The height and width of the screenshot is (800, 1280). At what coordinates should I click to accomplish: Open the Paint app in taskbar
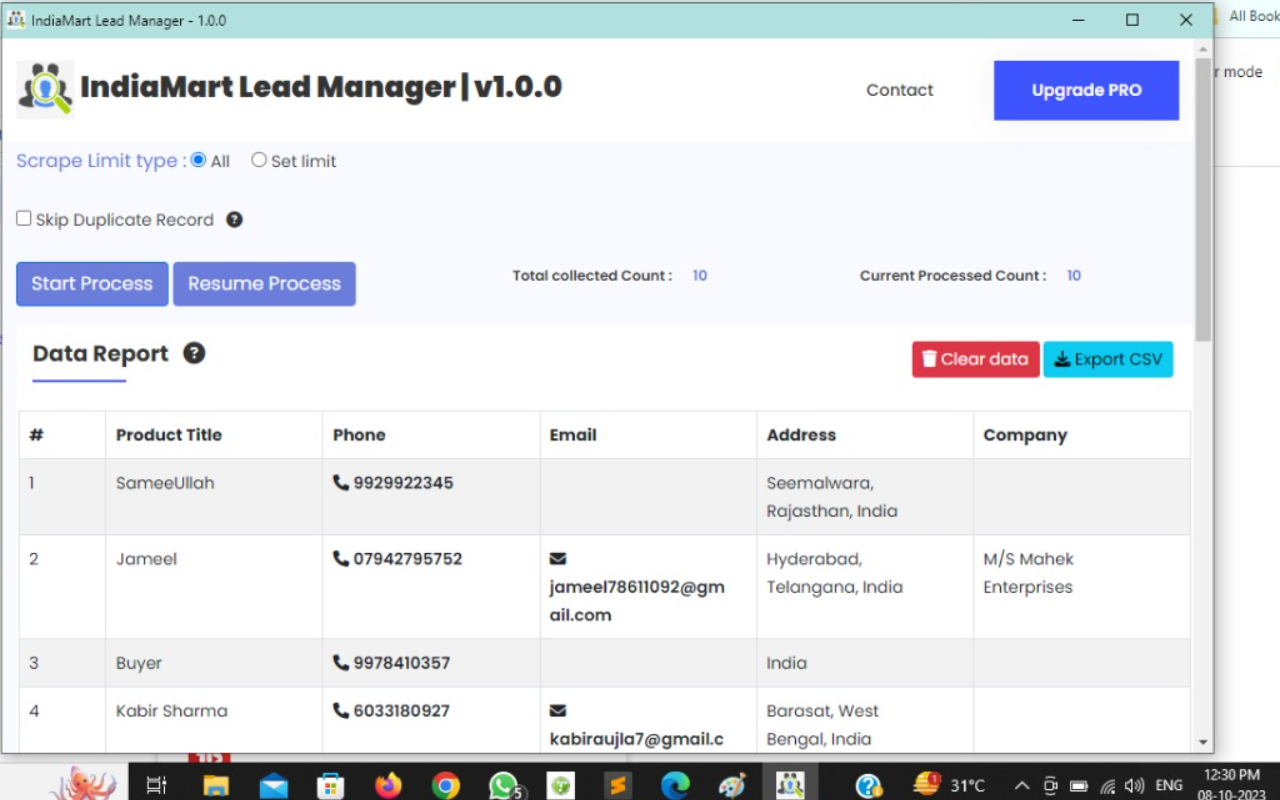click(732, 785)
